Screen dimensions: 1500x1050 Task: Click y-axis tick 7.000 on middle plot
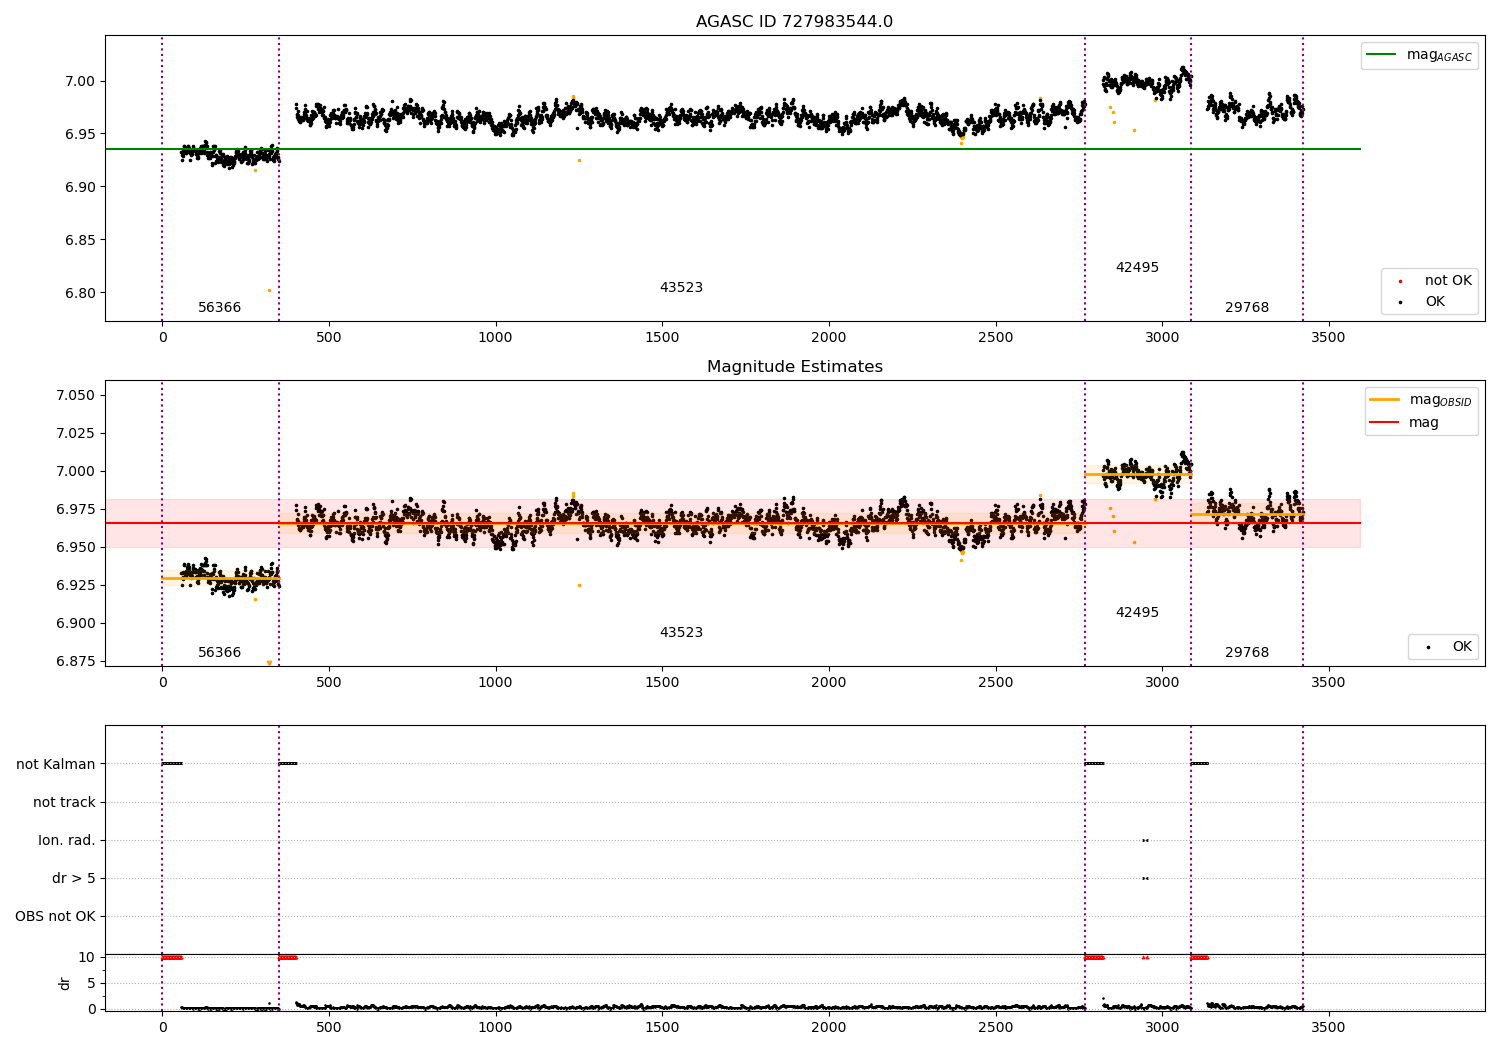pos(75,472)
